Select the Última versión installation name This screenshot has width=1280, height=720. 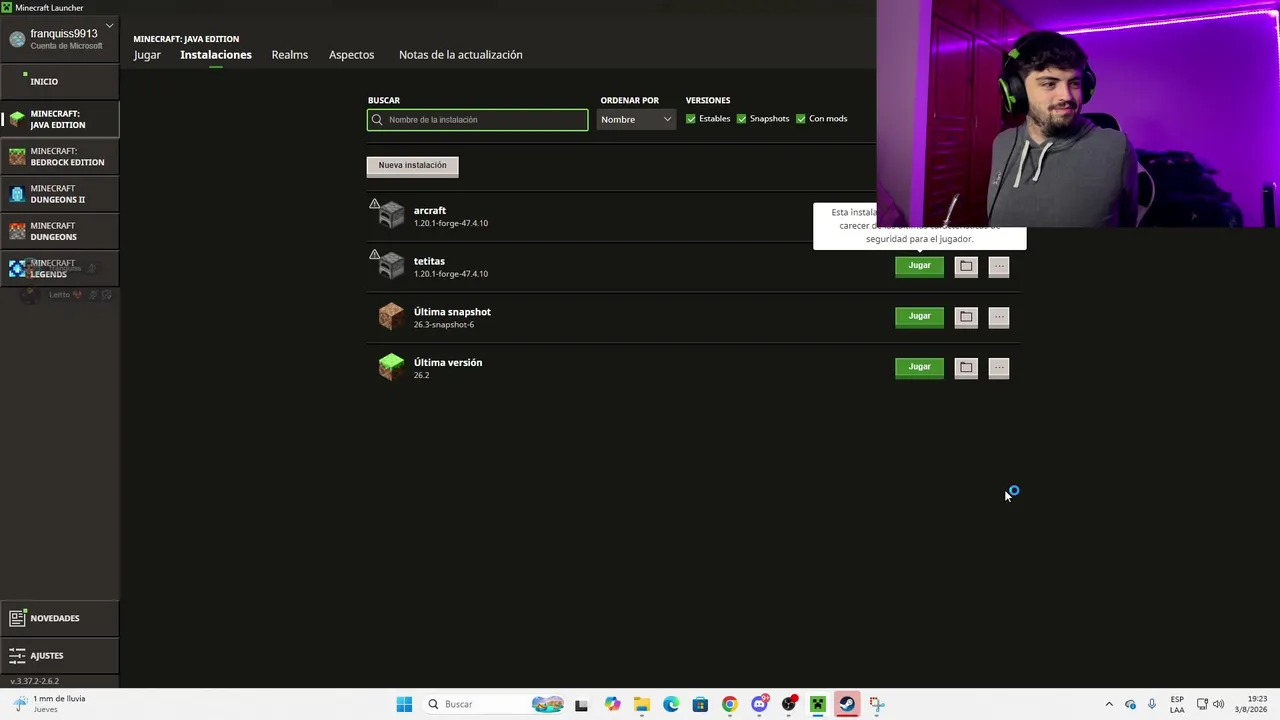click(x=448, y=363)
